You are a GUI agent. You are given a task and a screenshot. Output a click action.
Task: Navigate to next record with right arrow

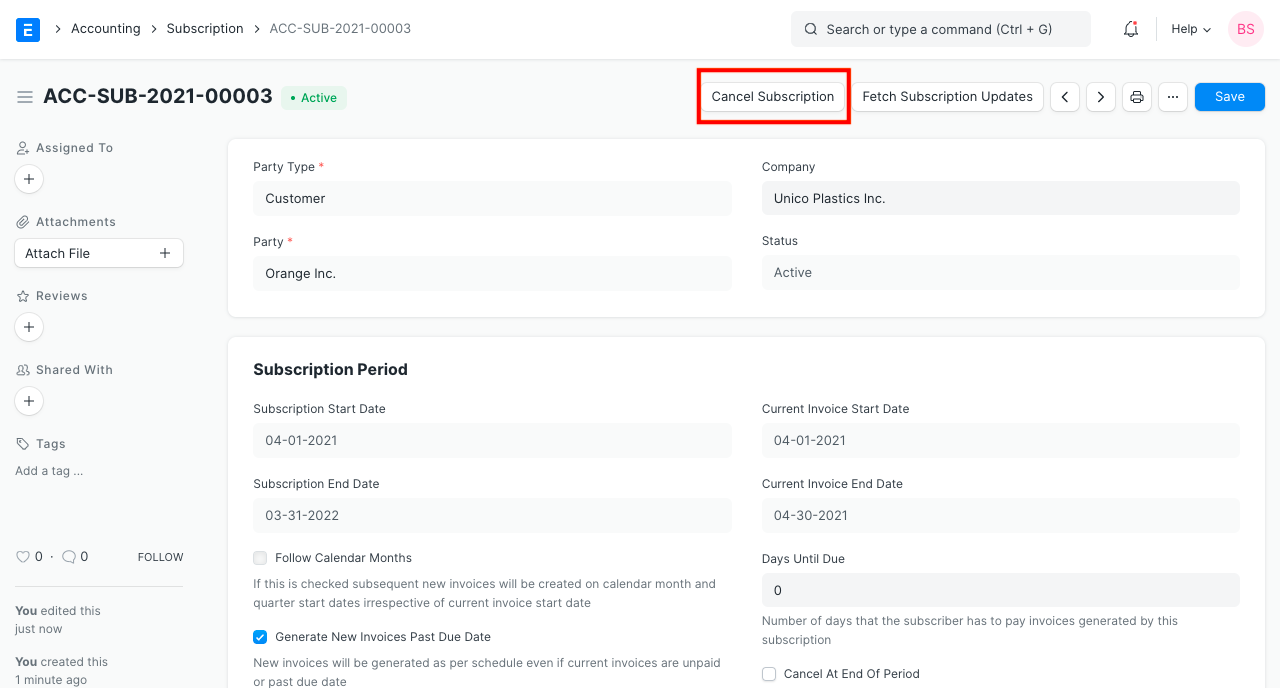click(x=1100, y=96)
